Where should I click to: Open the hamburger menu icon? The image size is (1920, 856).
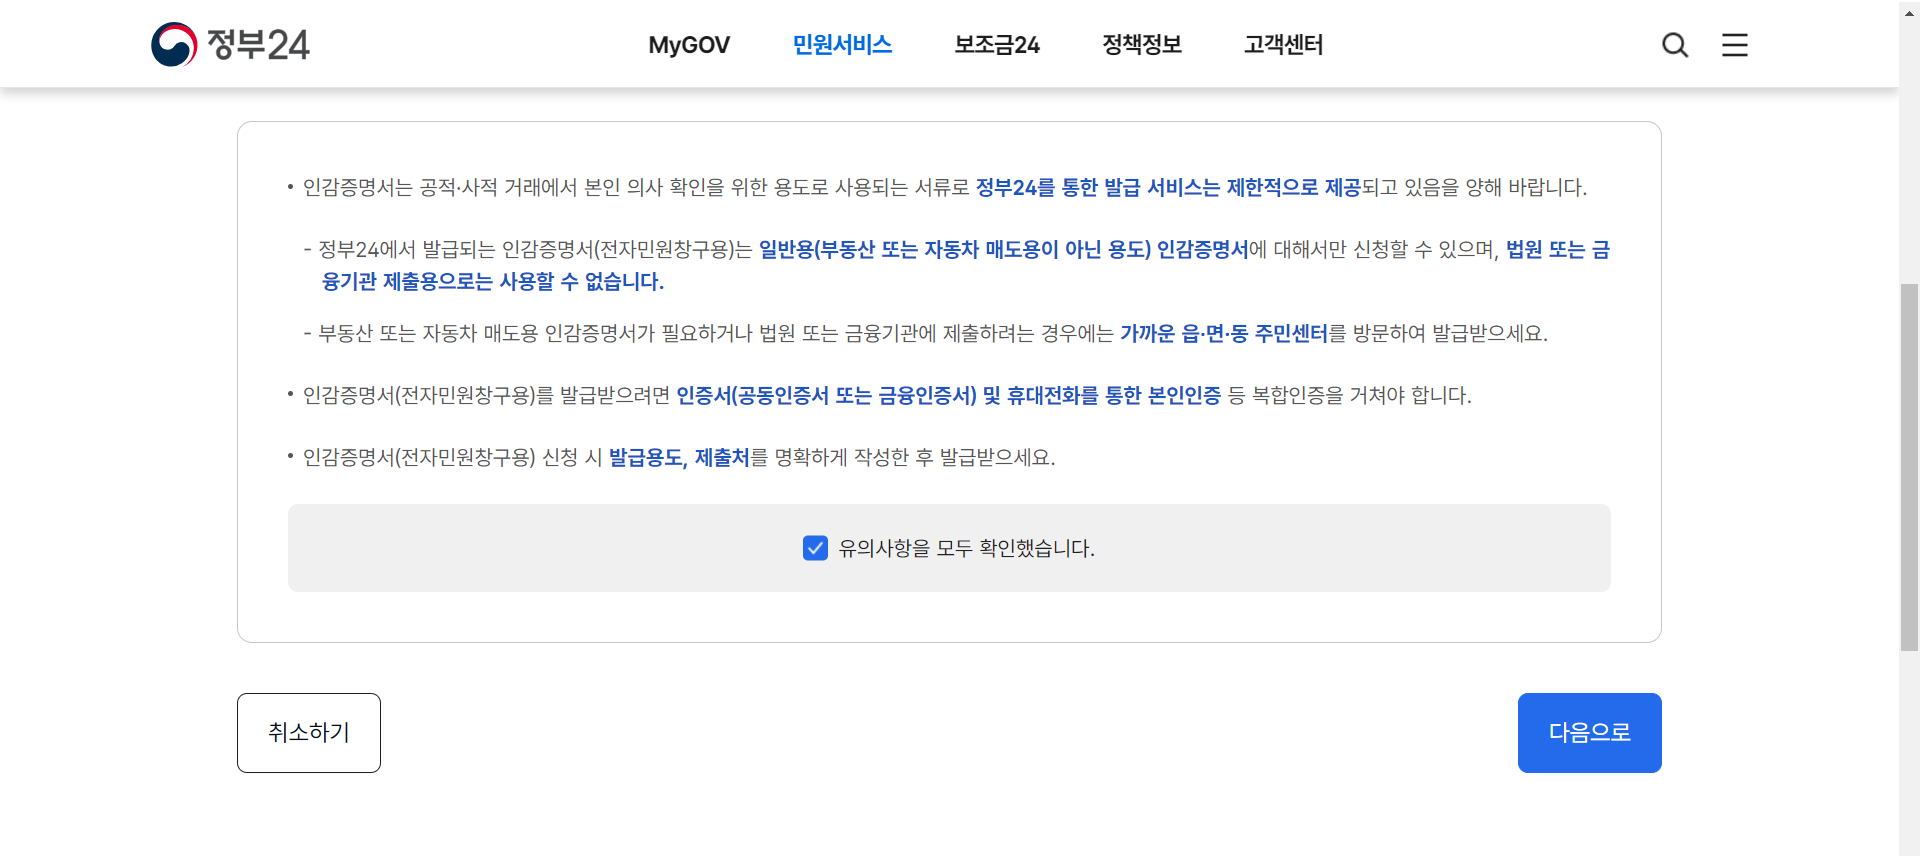coord(1735,45)
